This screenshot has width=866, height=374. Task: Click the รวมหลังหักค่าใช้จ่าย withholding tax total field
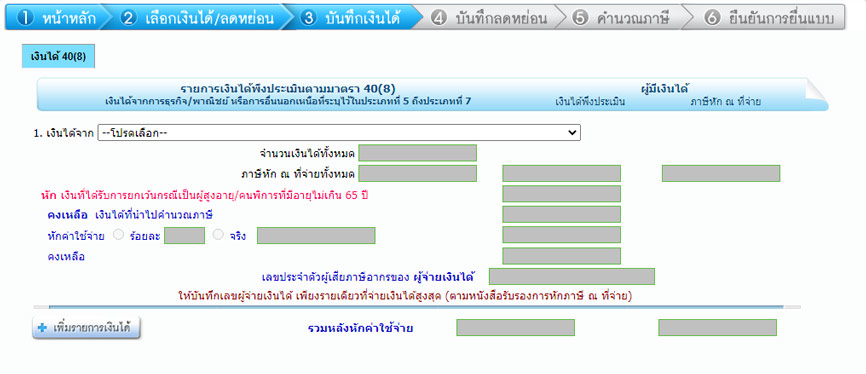(x=717, y=328)
